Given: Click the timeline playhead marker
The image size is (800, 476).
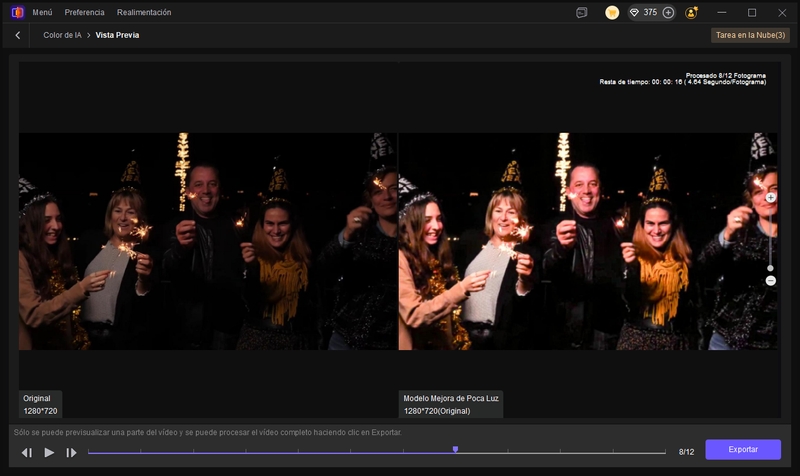Looking at the screenshot, I should tap(455, 450).
